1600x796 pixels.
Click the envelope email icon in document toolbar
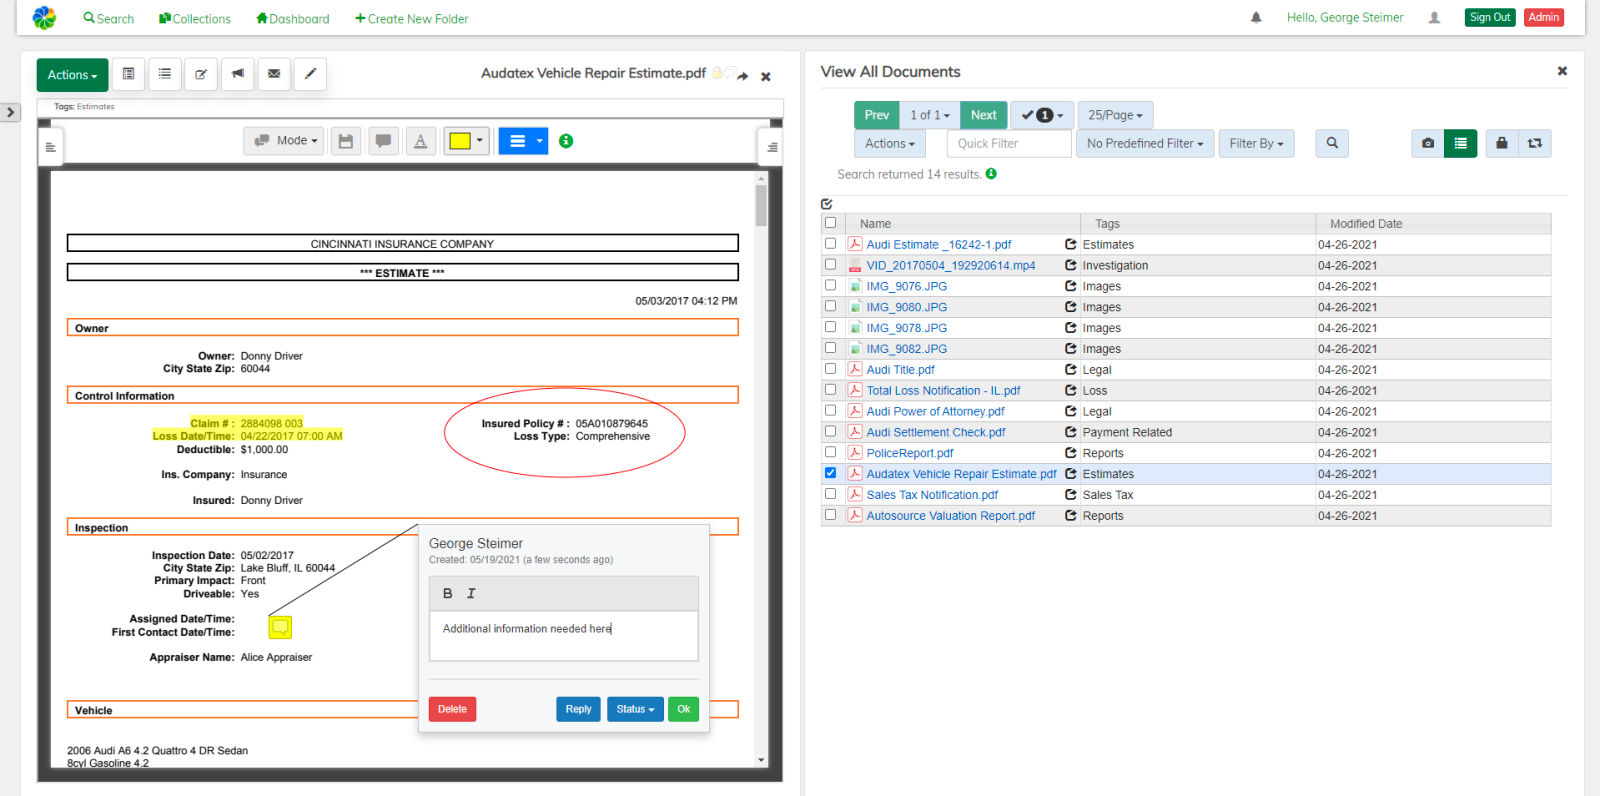tap(274, 74)
